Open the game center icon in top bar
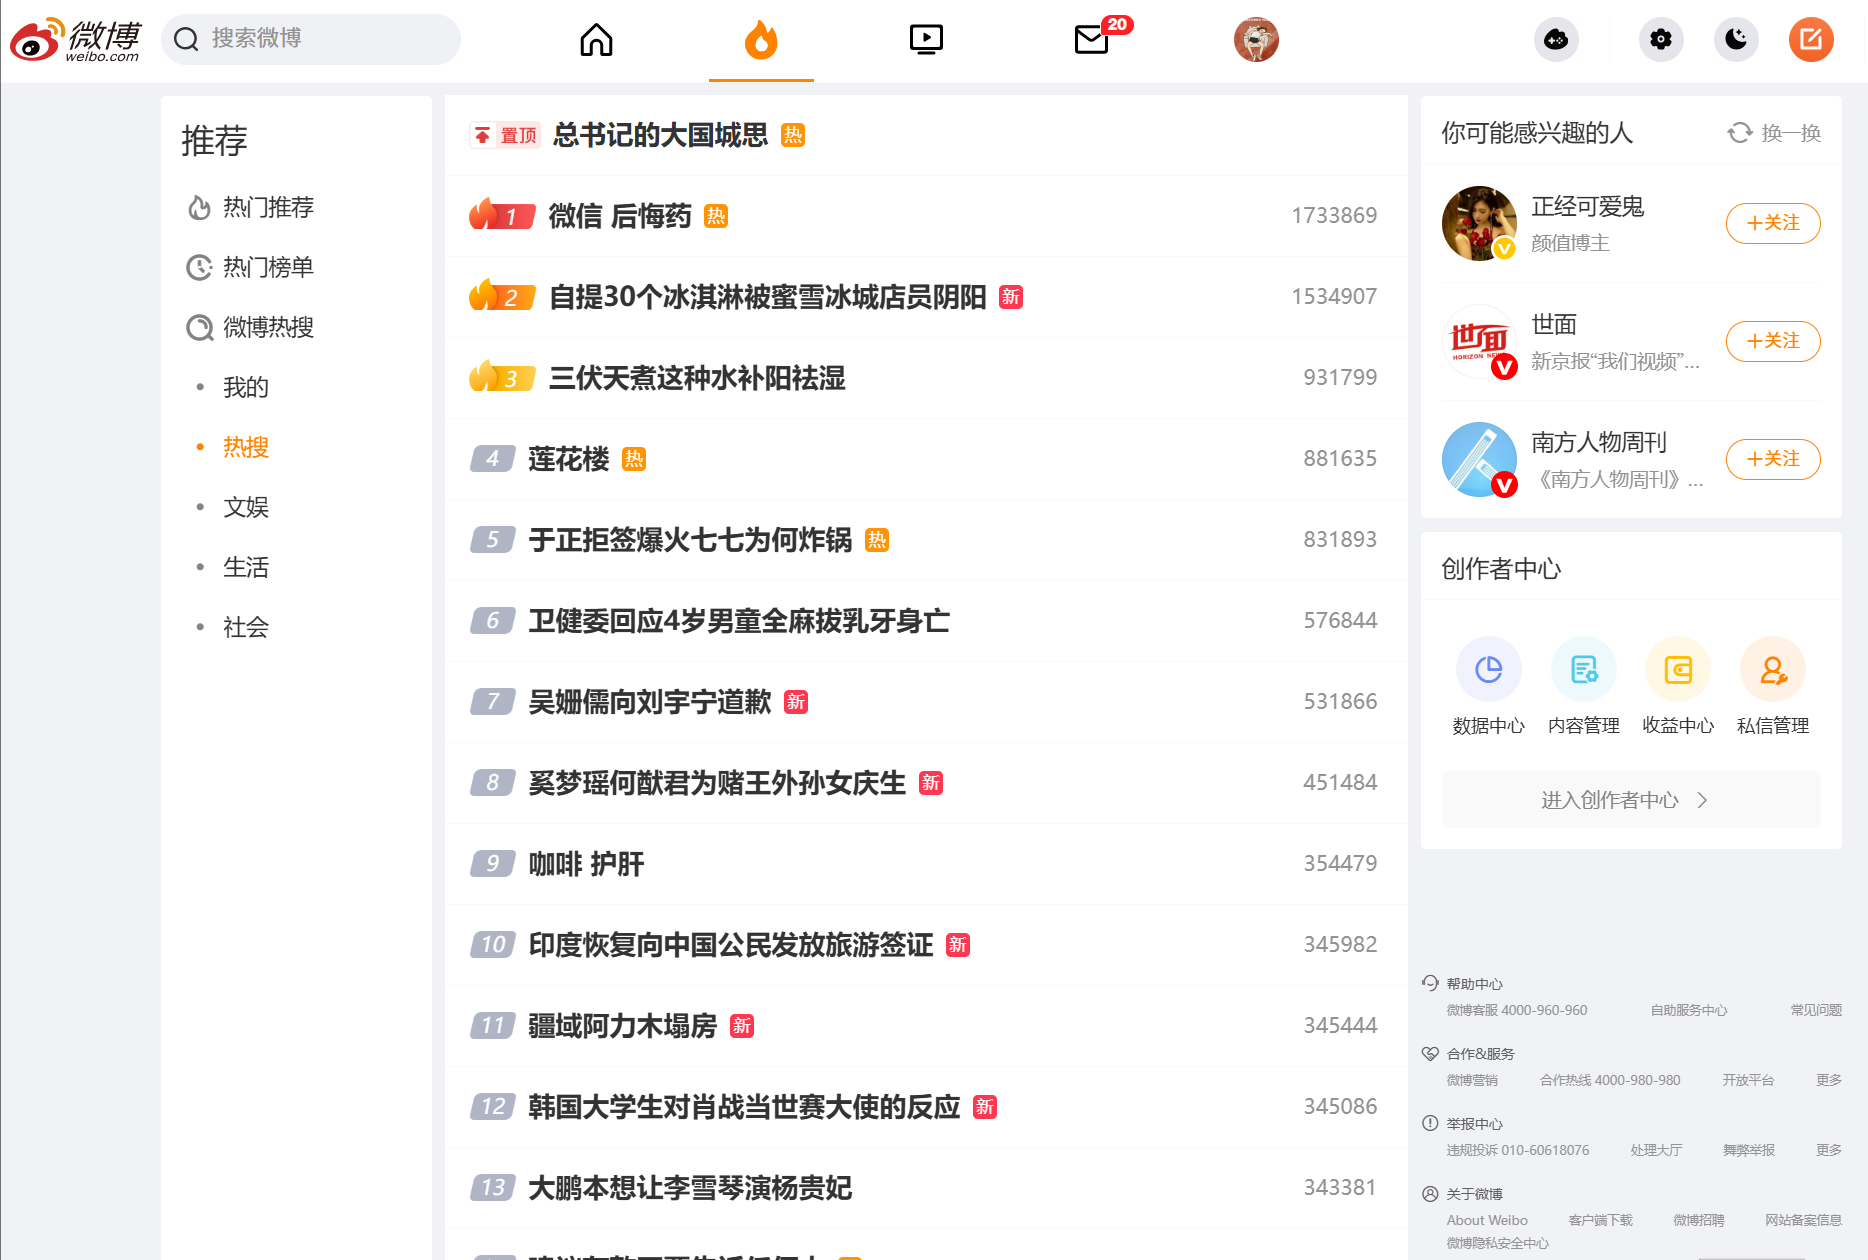 (1556, 40)
